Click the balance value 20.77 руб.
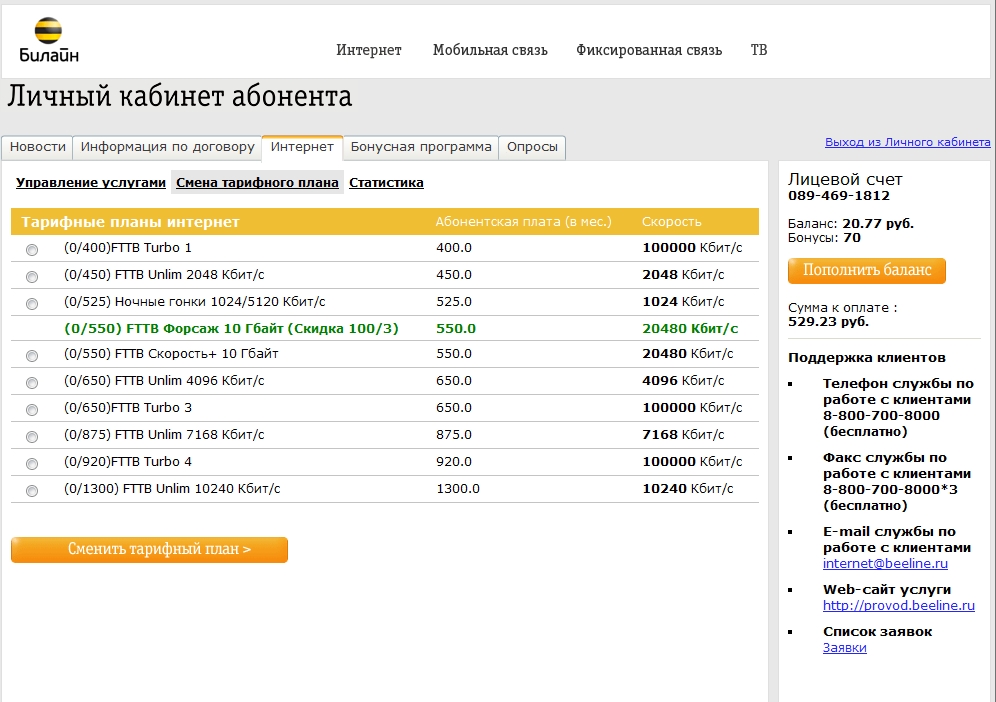This screenshot has height=702, width=996. [x=878, y=224]
